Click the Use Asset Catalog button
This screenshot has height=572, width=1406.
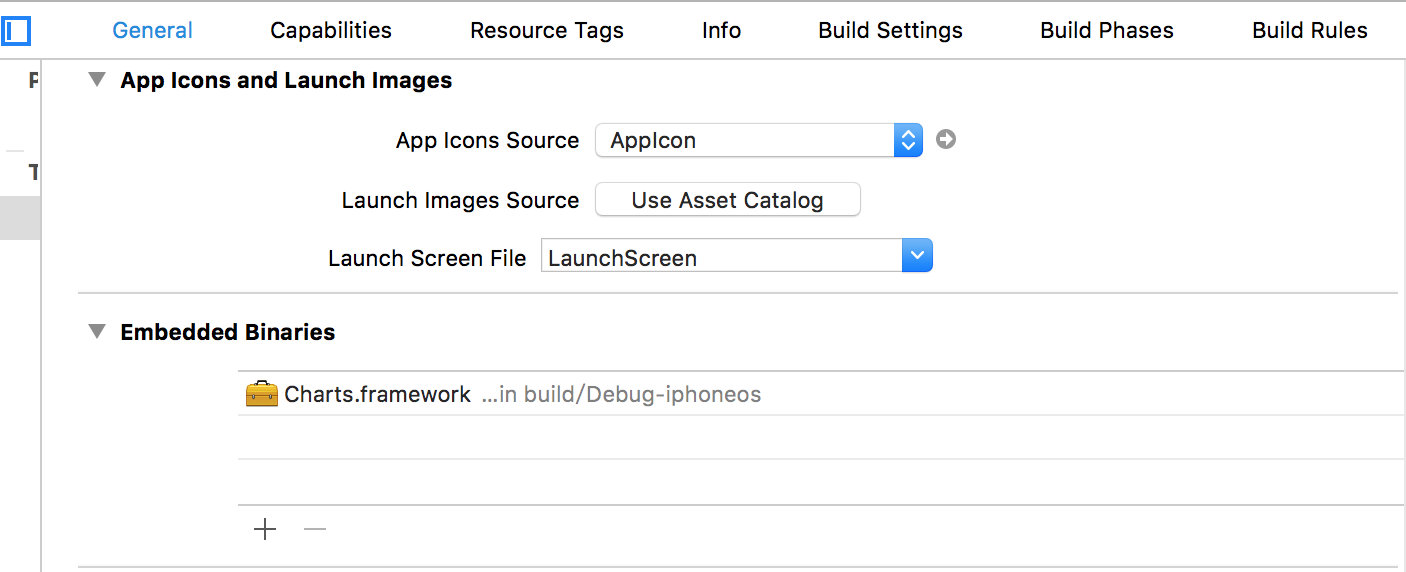[727, 200]
